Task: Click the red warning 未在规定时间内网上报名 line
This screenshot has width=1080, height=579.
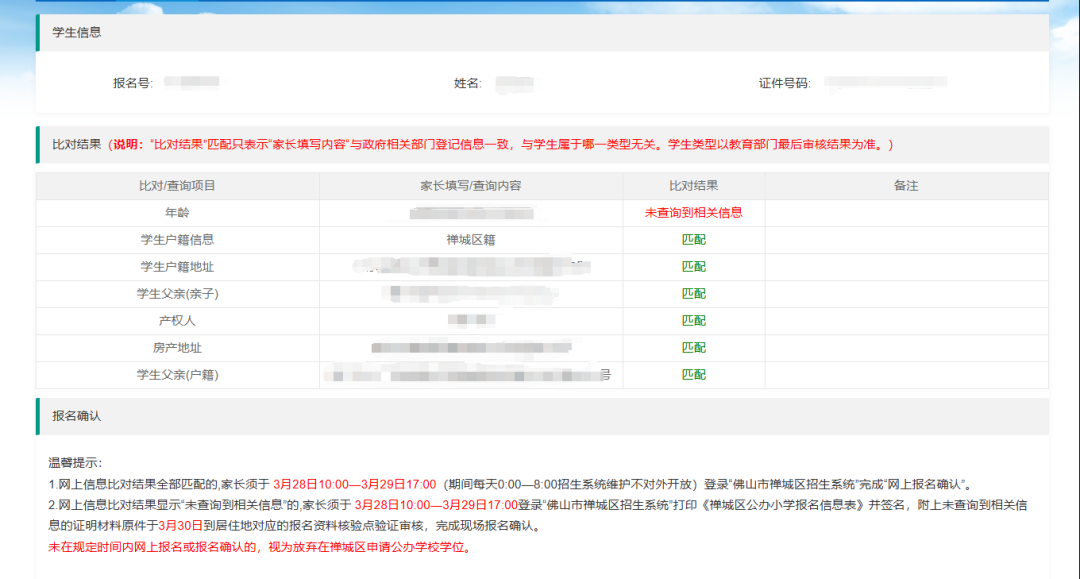Action: (260, 547)
